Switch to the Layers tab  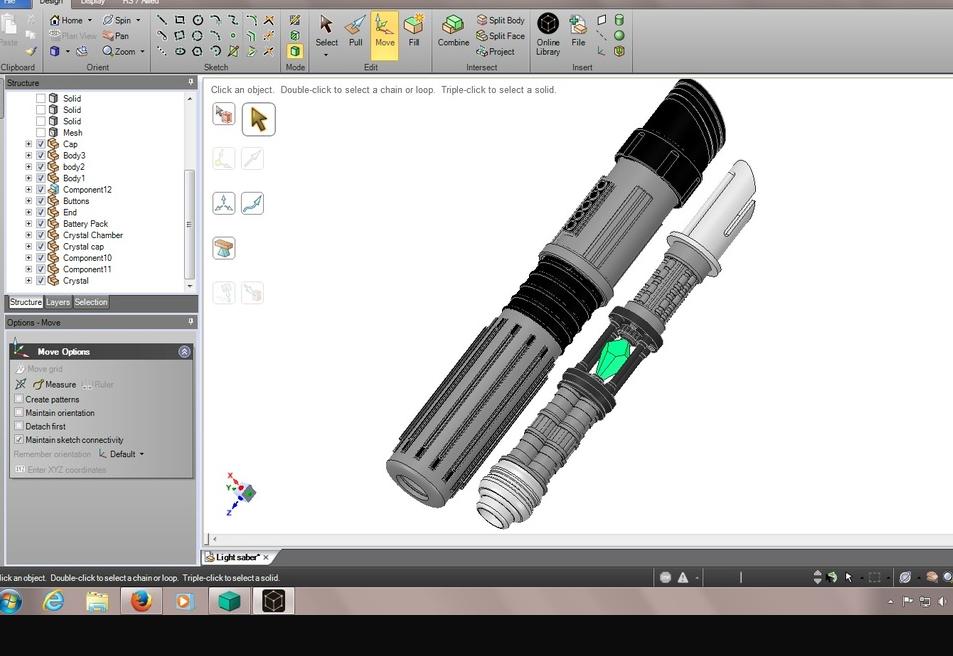point(58,302)
